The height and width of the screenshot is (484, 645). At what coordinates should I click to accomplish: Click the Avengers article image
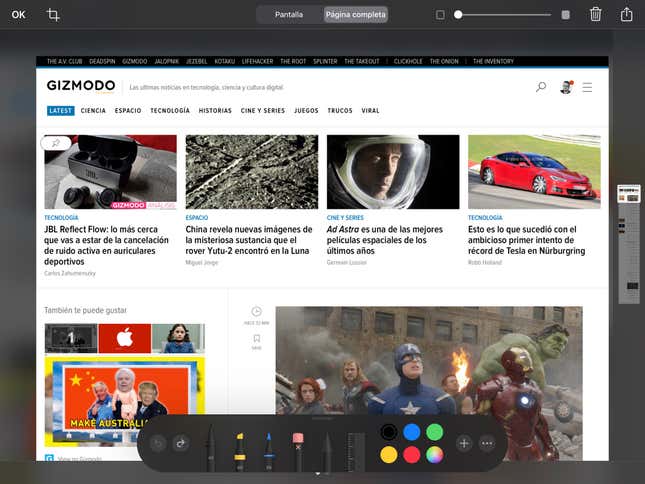pyautogui.click(x=429, y=383)
